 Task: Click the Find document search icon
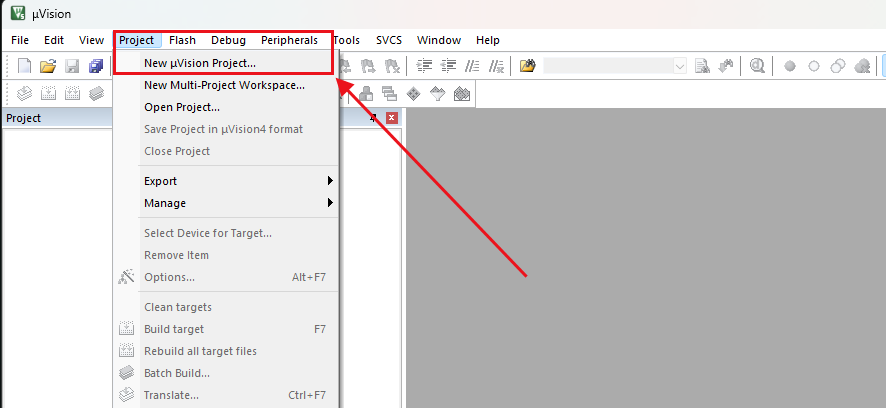(702, 66)
